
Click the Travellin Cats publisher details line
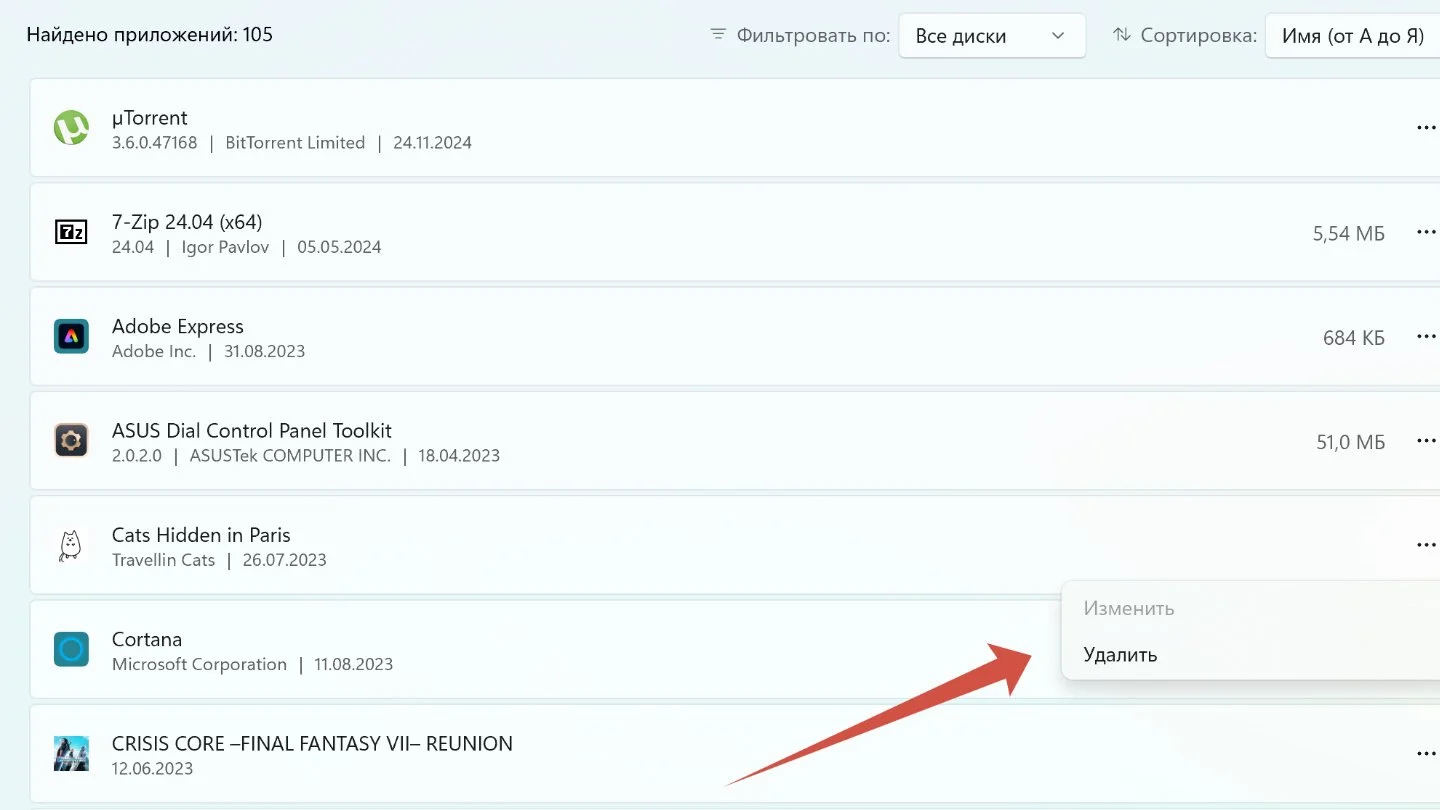pyautogui.click(x=219, y=560)
